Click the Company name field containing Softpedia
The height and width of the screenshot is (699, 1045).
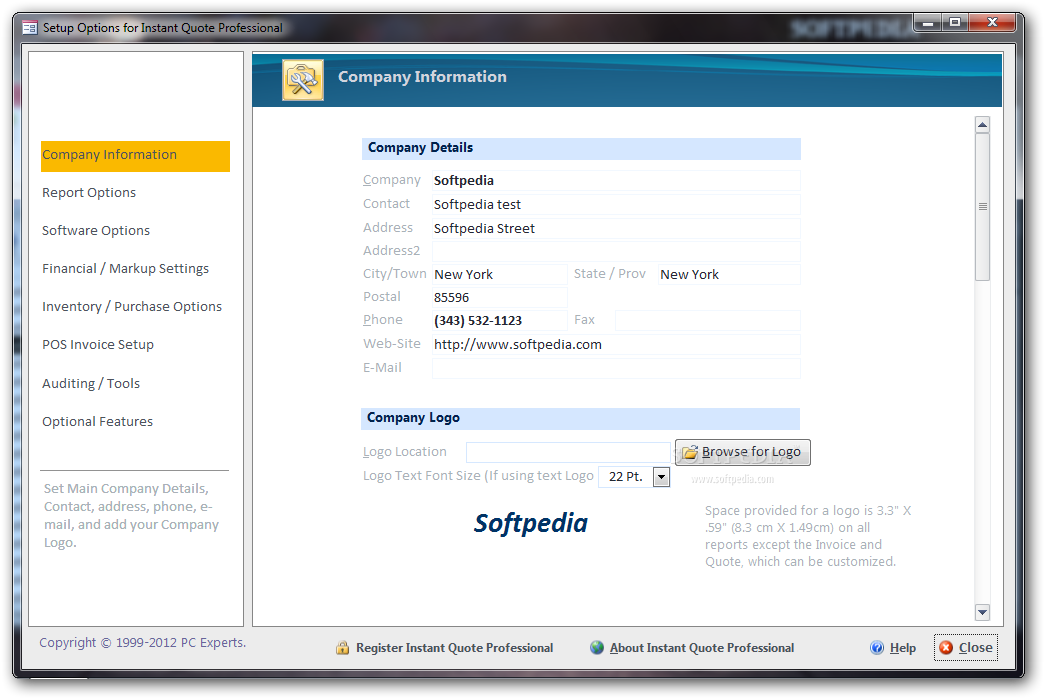(x=616, y=181)
